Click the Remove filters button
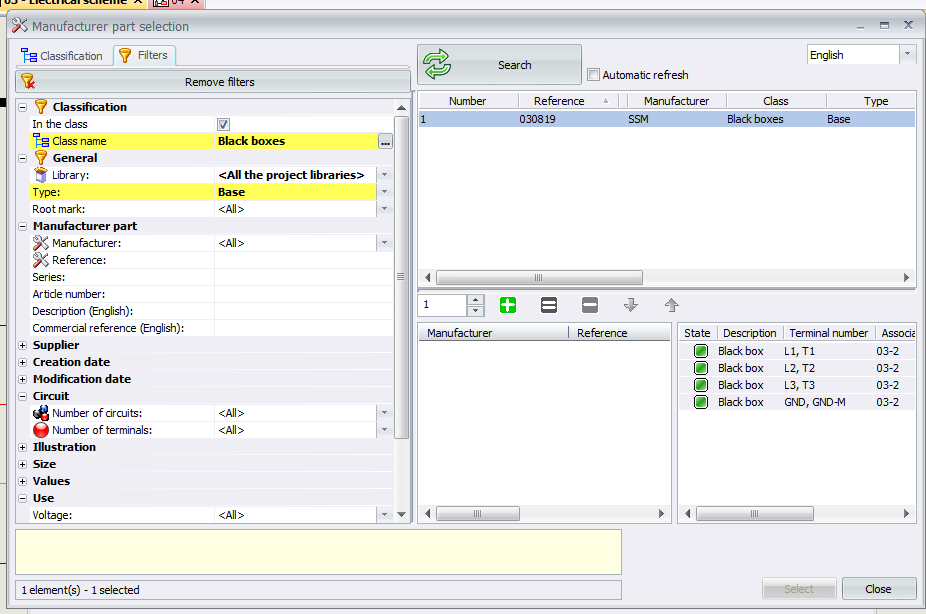This screenshot has width=926, height=614. tap(213, 82)
